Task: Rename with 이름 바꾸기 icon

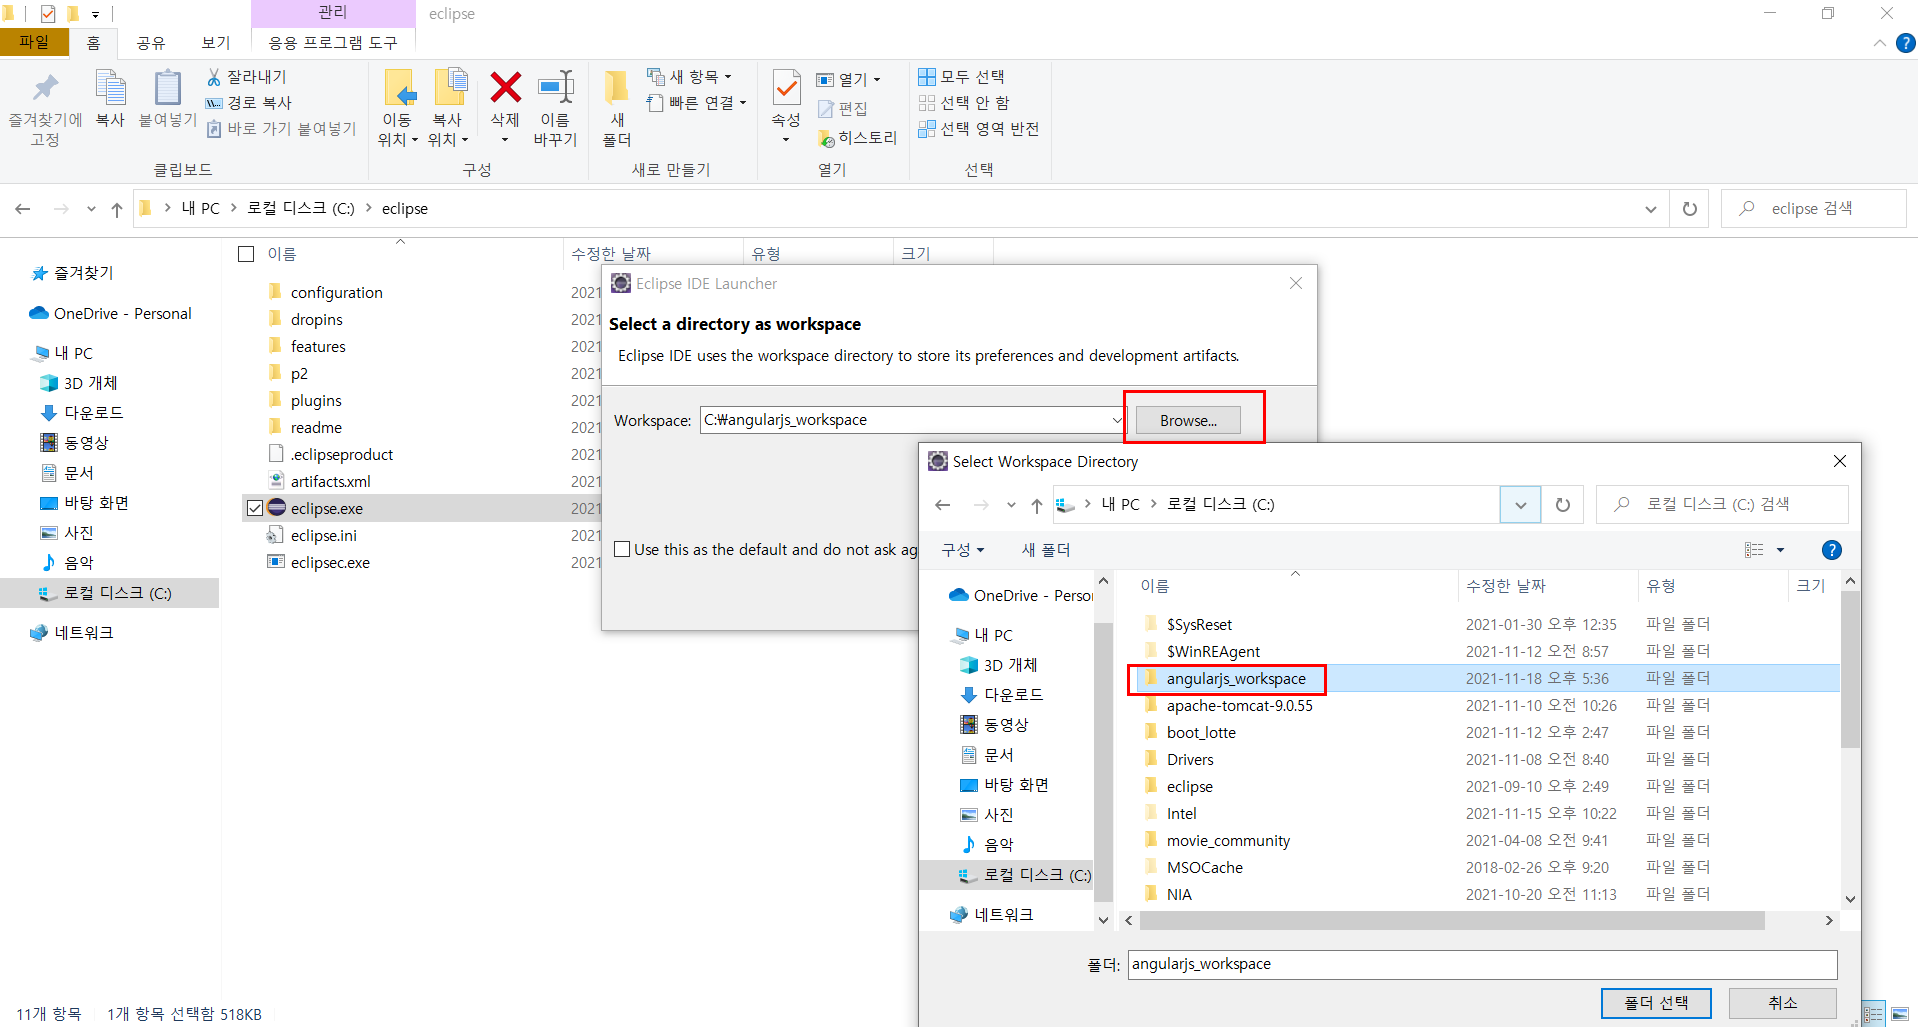Action: pos(555,108)
